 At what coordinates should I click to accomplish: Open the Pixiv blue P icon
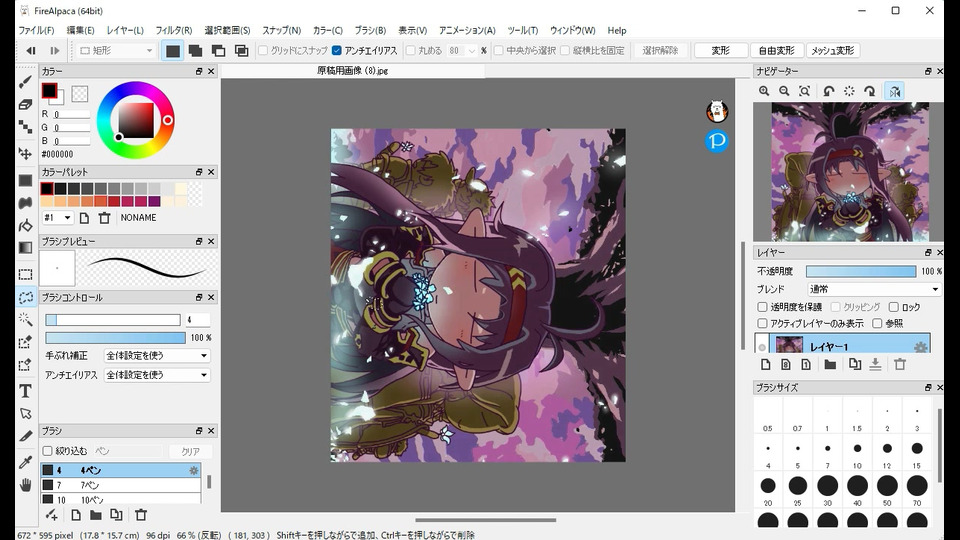[x=717, y=141]
